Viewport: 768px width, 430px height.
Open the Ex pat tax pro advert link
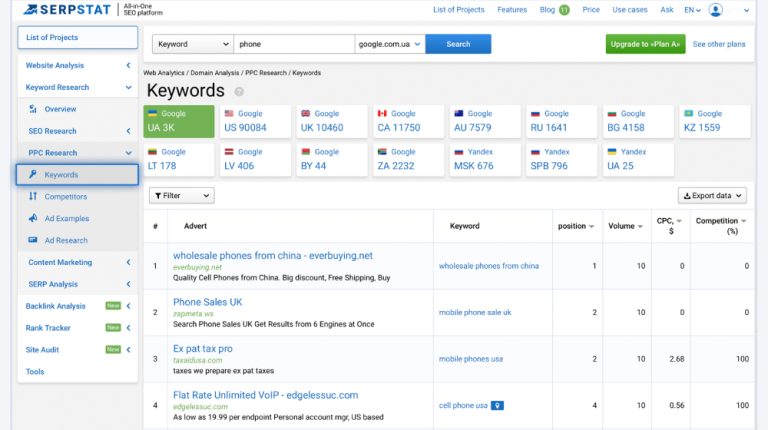(x=203, y=349)
